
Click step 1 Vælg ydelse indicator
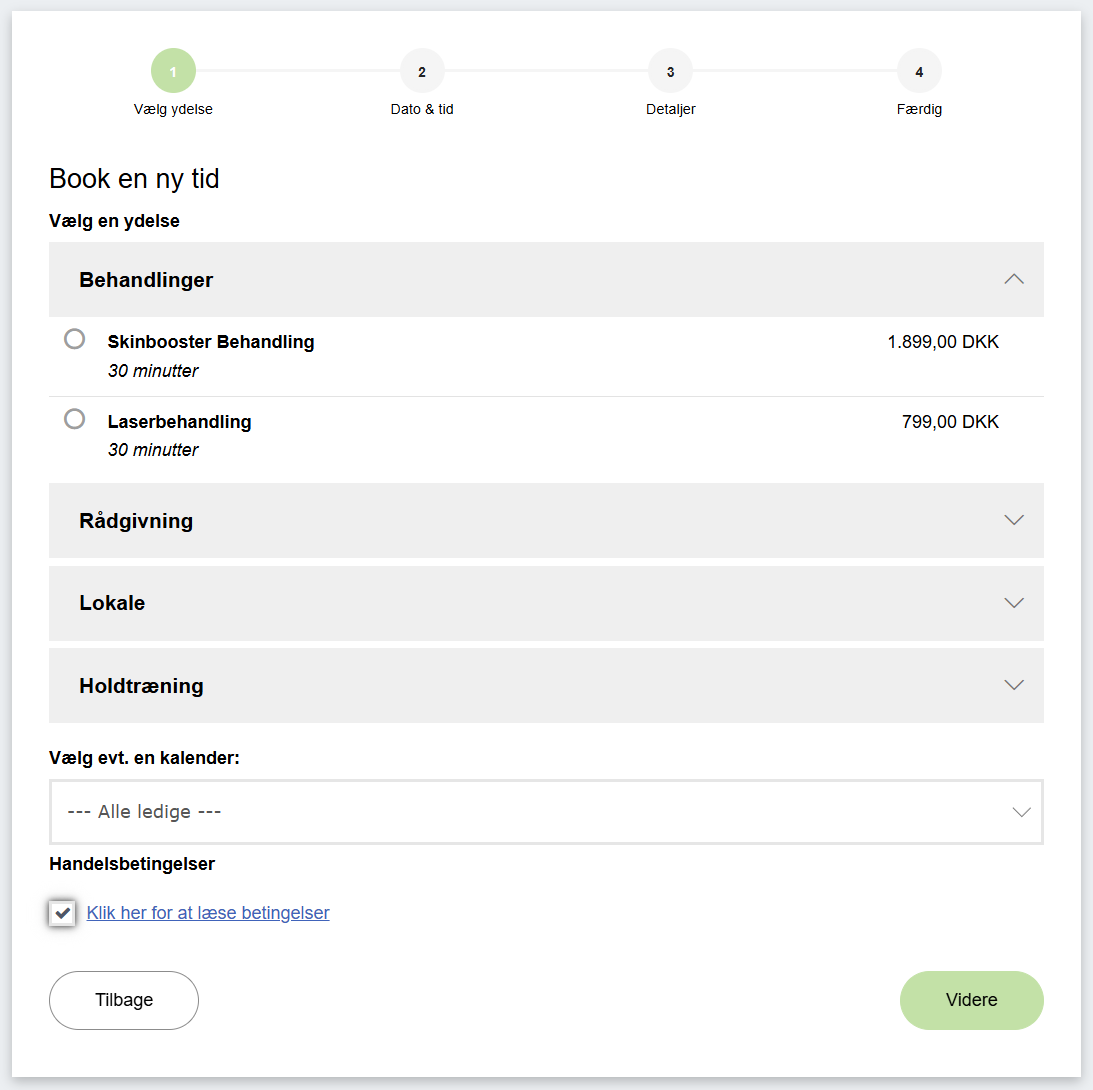point(172,70)
